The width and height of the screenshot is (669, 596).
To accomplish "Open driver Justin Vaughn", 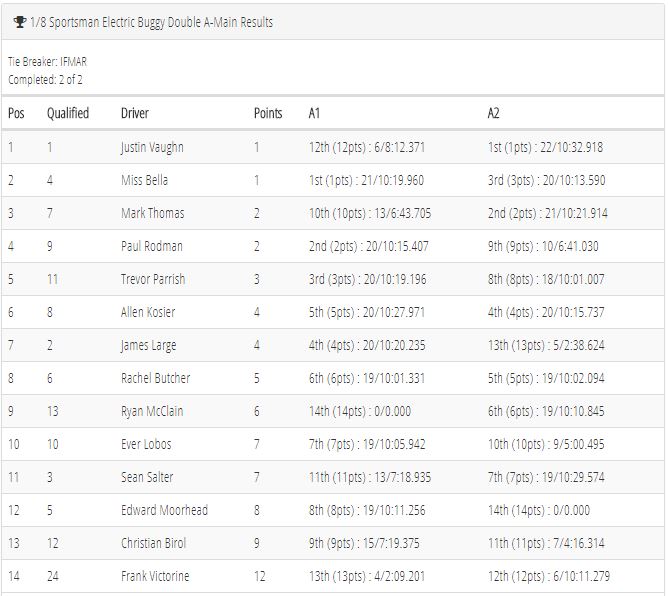I will click(152, 148).
